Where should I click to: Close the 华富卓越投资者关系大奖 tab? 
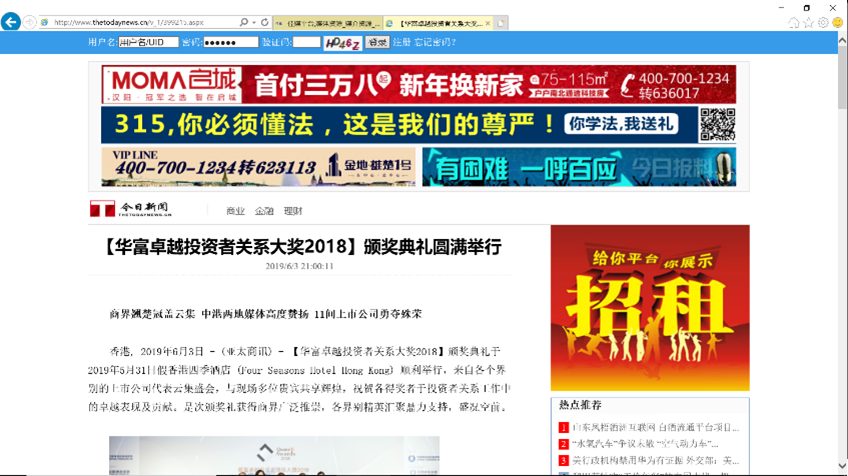pos(488,23)
